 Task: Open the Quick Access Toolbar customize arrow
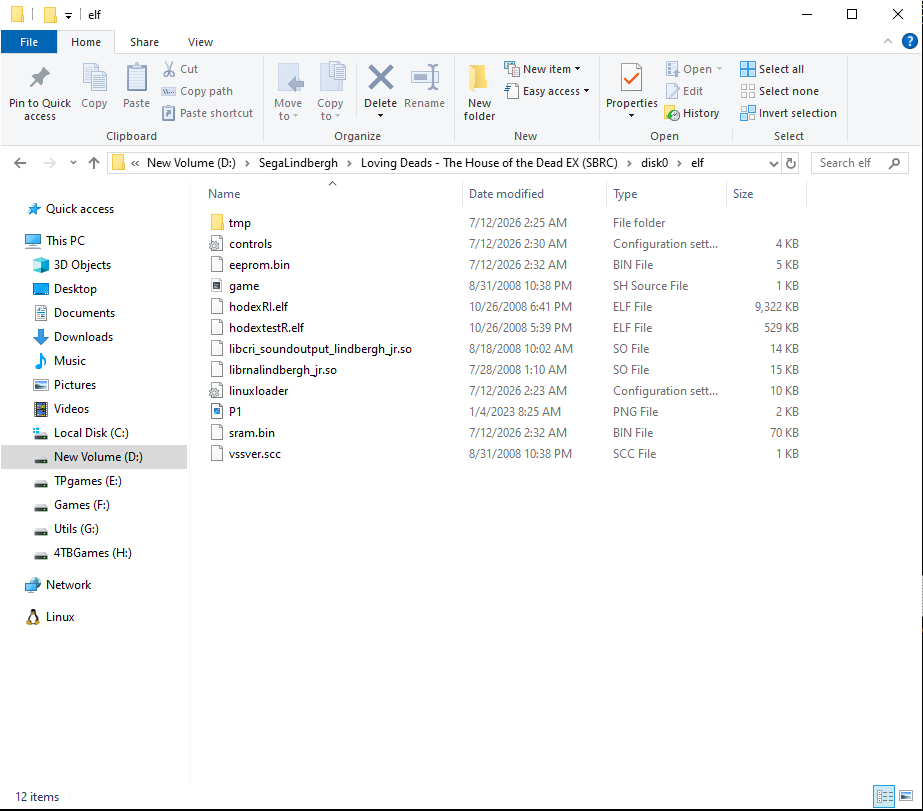(x=68, y=16)
